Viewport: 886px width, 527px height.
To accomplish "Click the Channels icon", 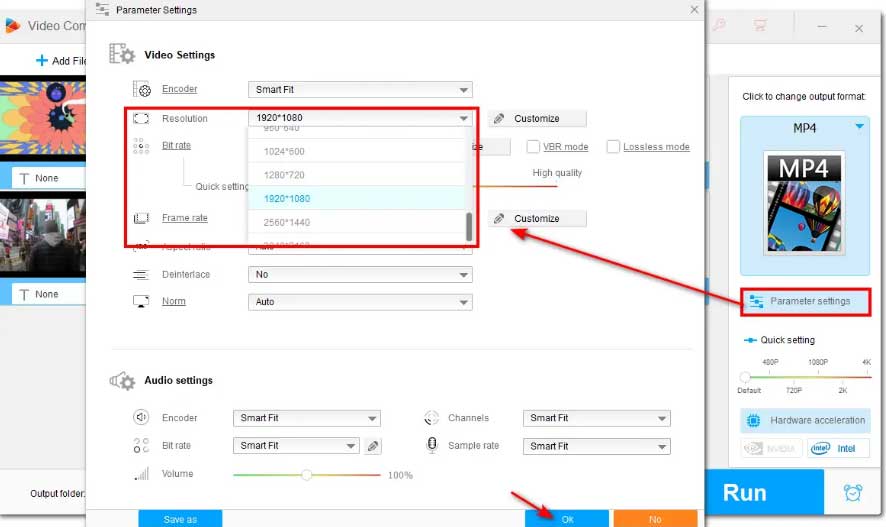I will click(x=431, y=418).
